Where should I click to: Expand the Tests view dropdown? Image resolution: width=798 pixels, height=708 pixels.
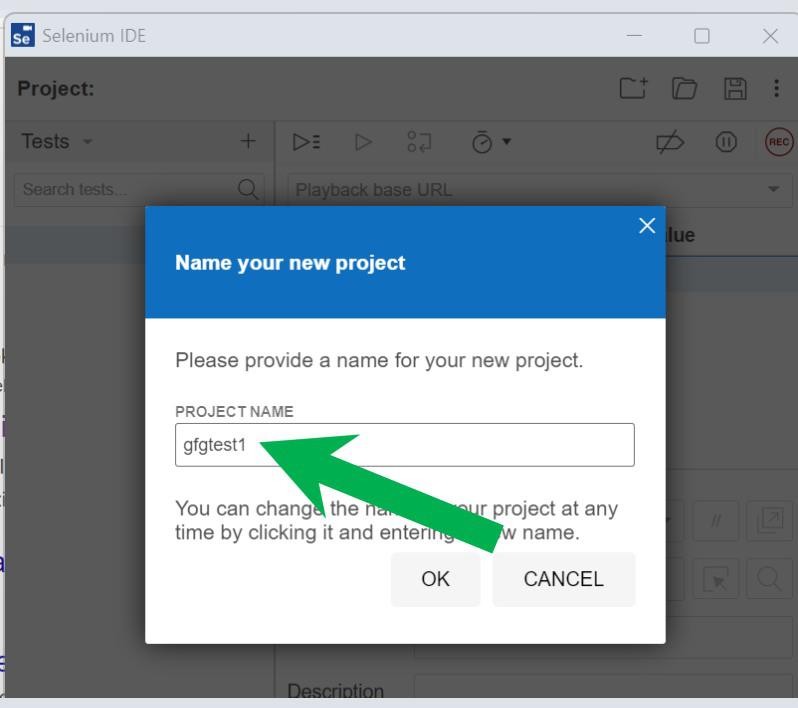(88, 141)
